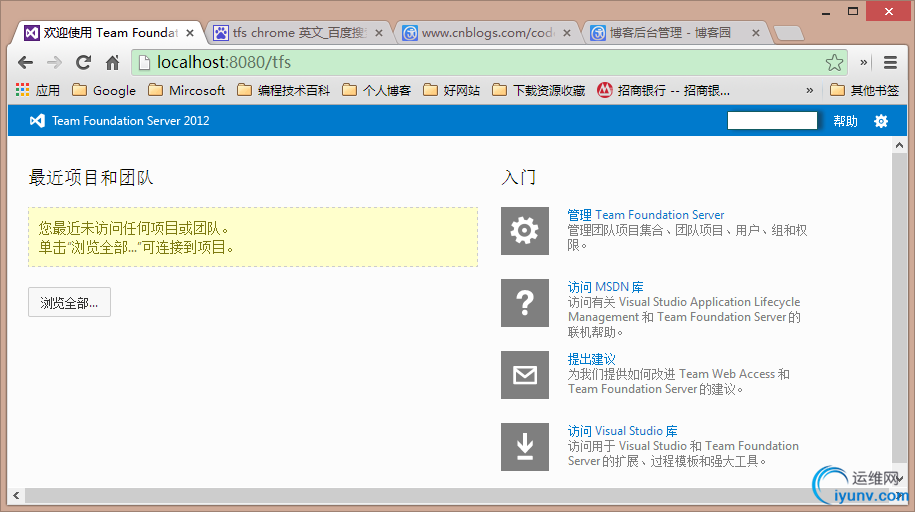The image size is (915, 512).
Task: Click the envelope suggestion tile
Action: (x=525, y=375)
